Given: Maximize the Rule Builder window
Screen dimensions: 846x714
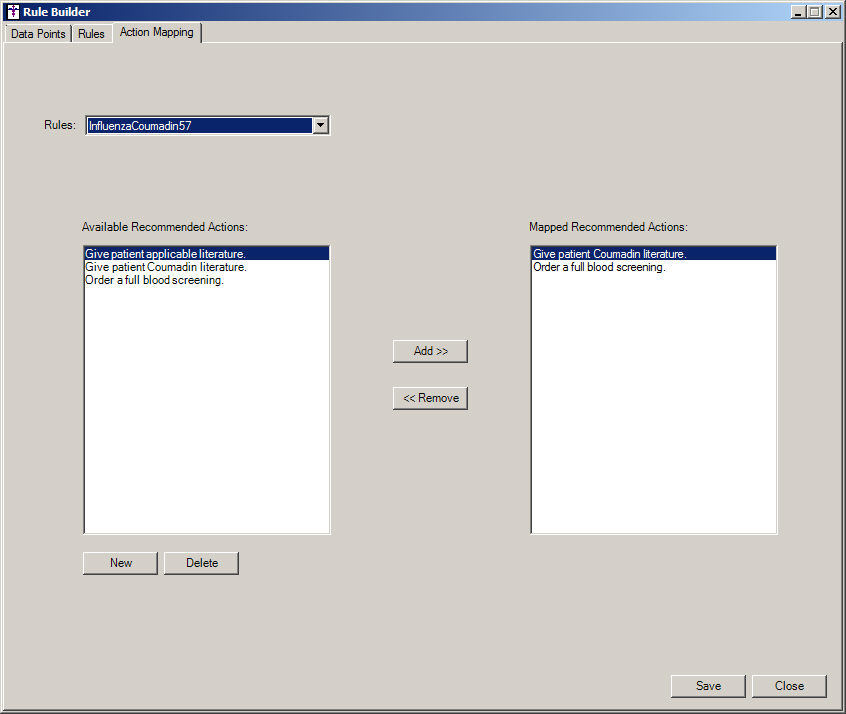Looking at the screenshot, I should [x=815, y=12].
